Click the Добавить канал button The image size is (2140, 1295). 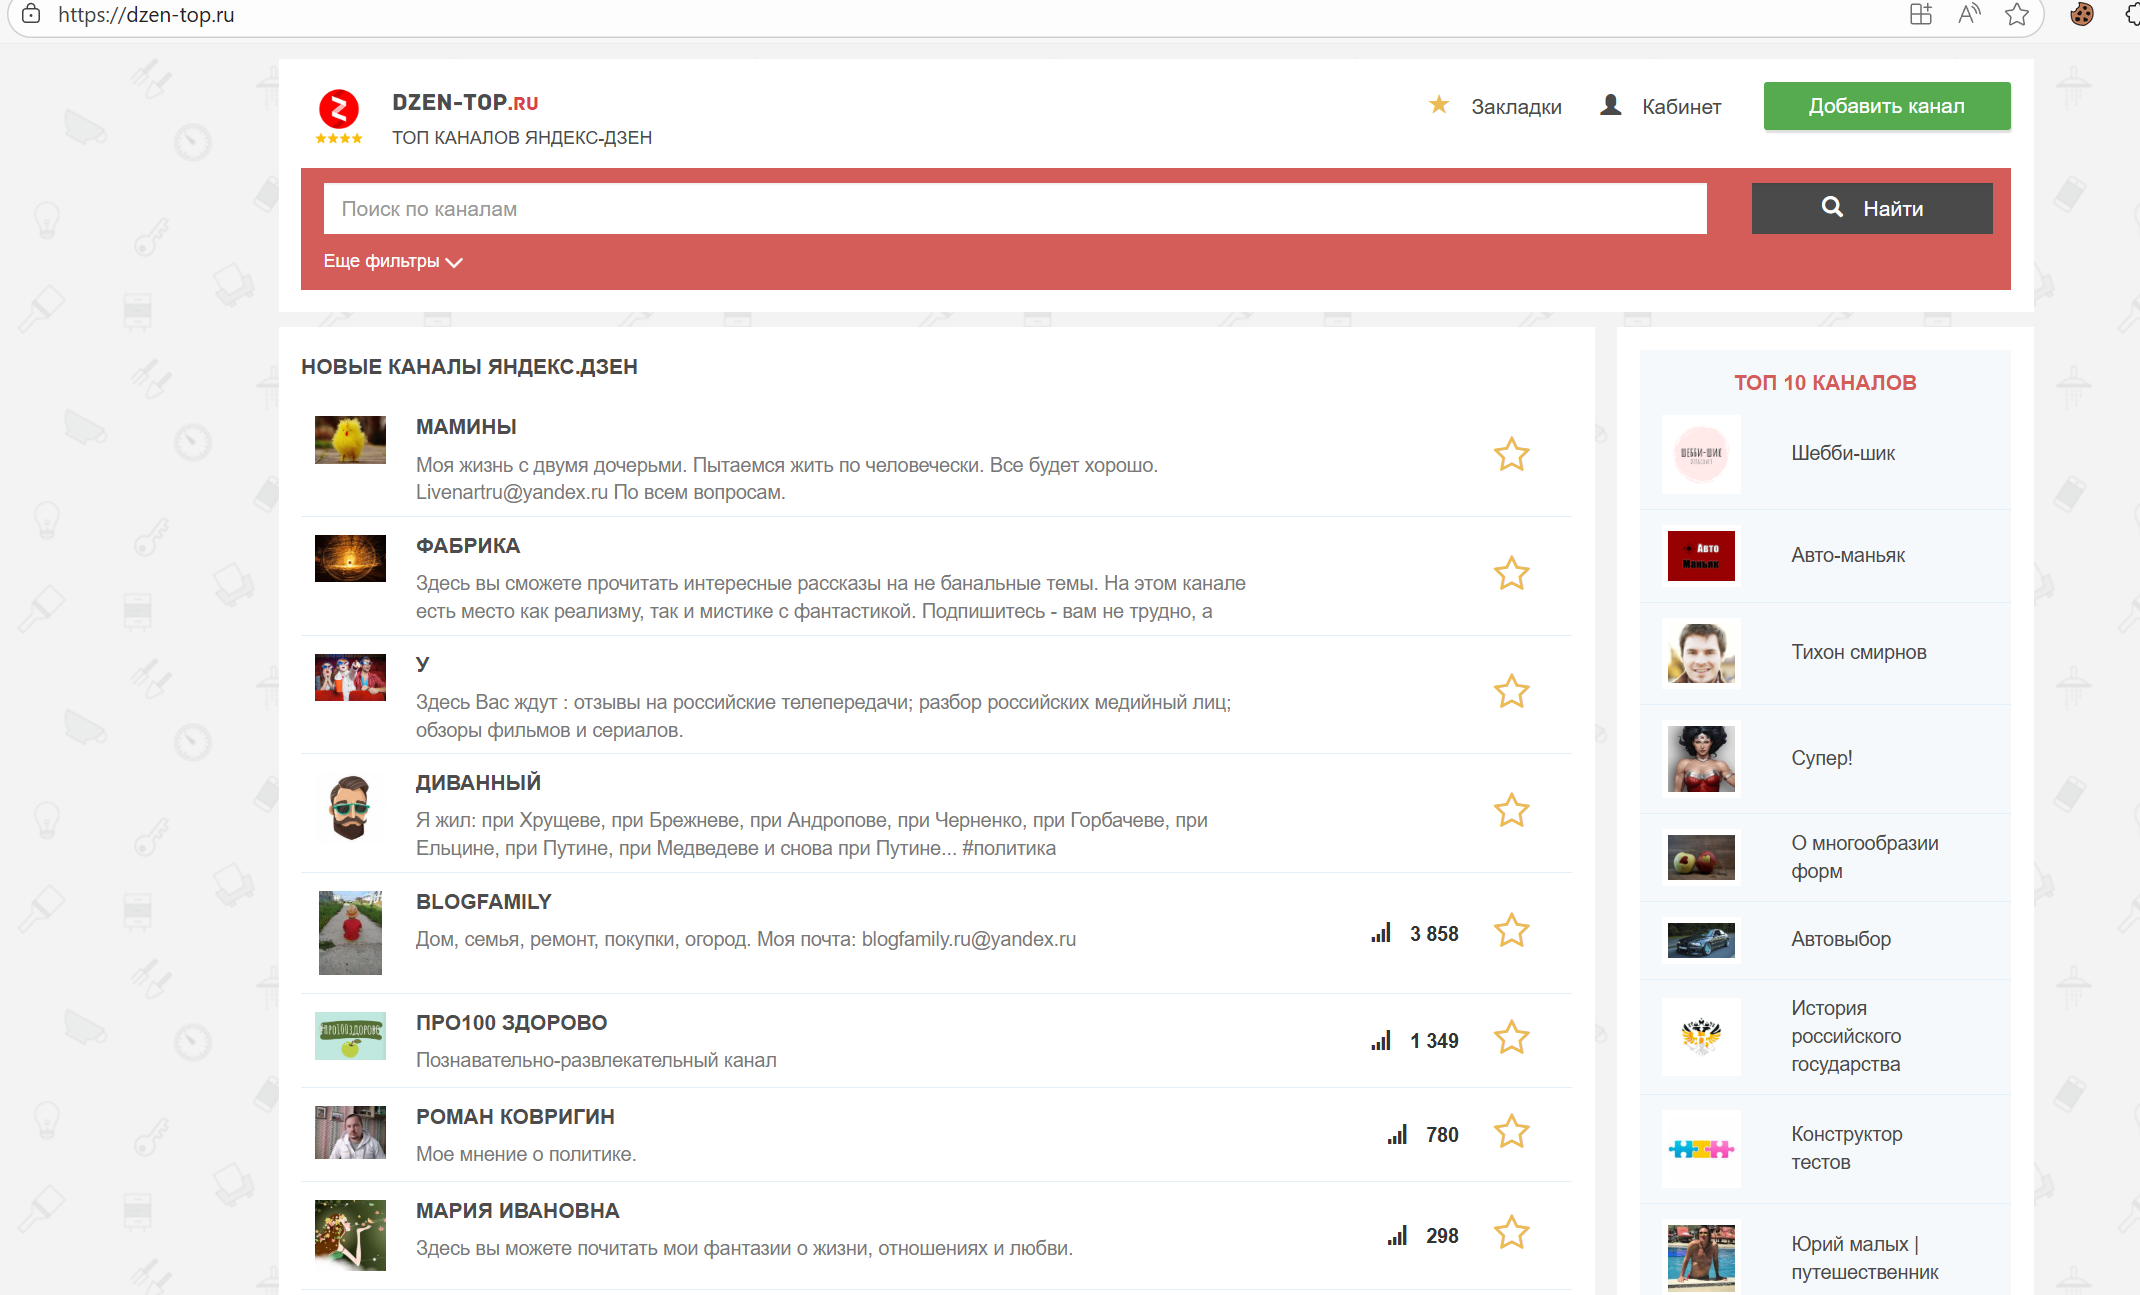coord(1887,106)
